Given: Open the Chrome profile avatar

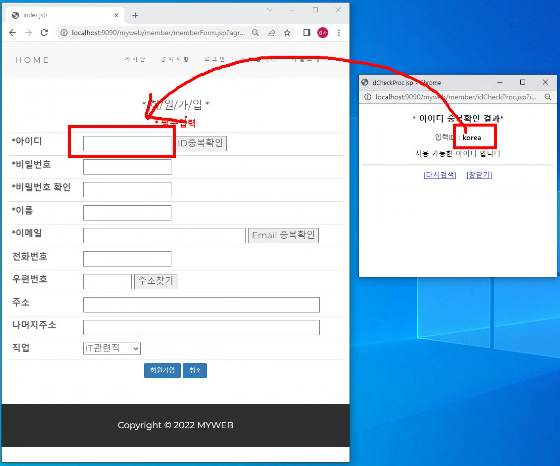Looking at the screenshot, I should pos(322,33).
